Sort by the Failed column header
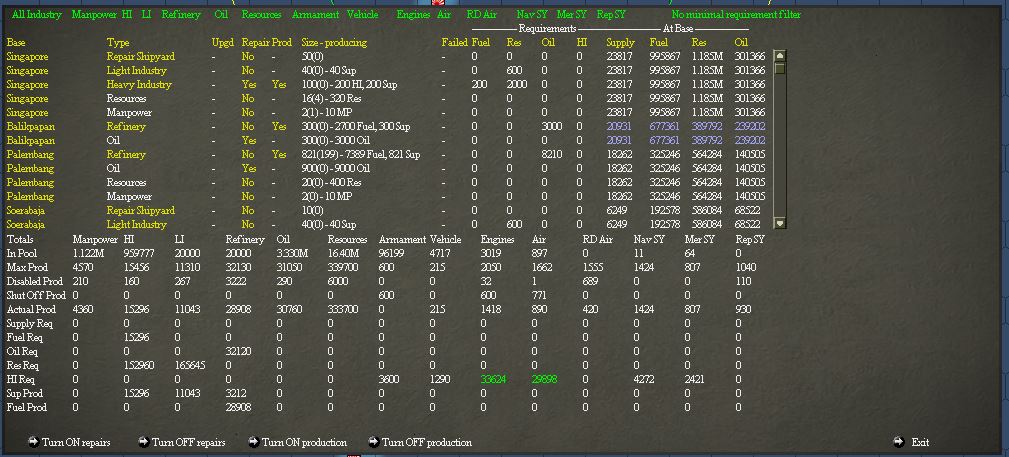1009x457 pixels. coord(454,42)
